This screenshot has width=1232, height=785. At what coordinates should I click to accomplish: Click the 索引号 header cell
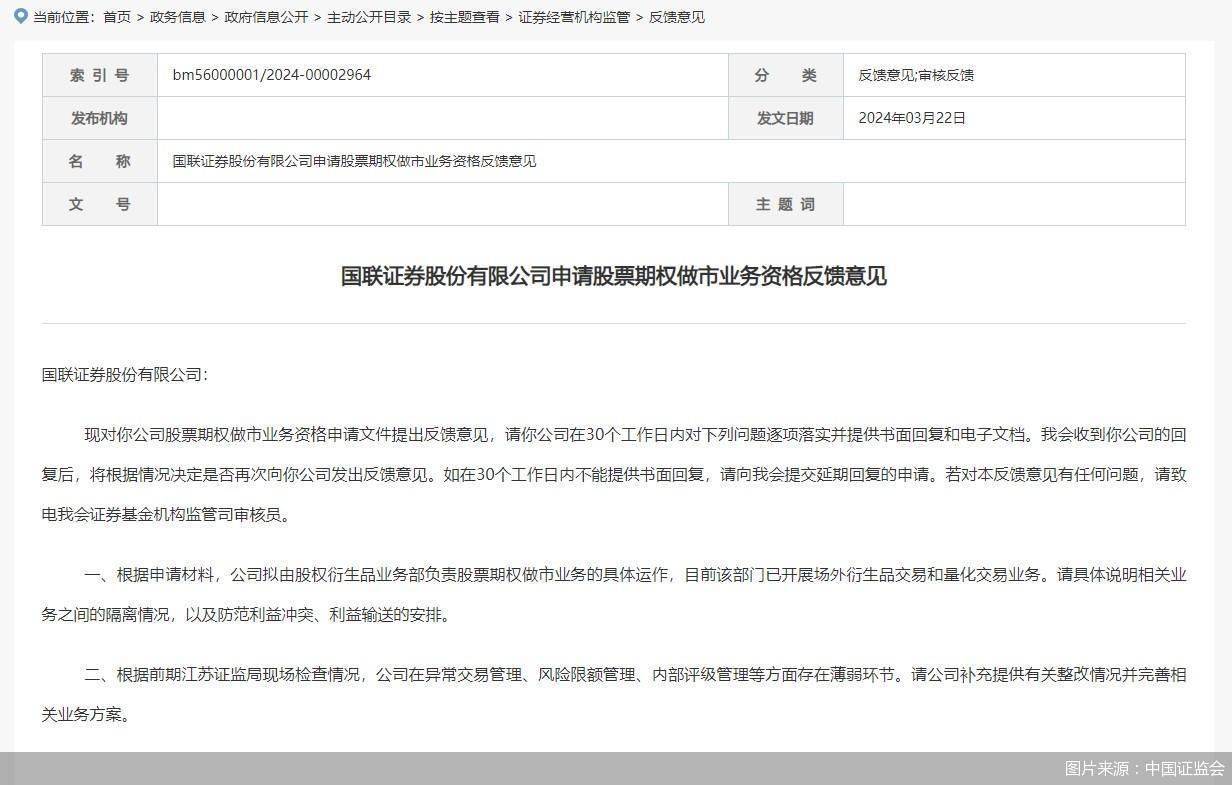click(100, 75)
